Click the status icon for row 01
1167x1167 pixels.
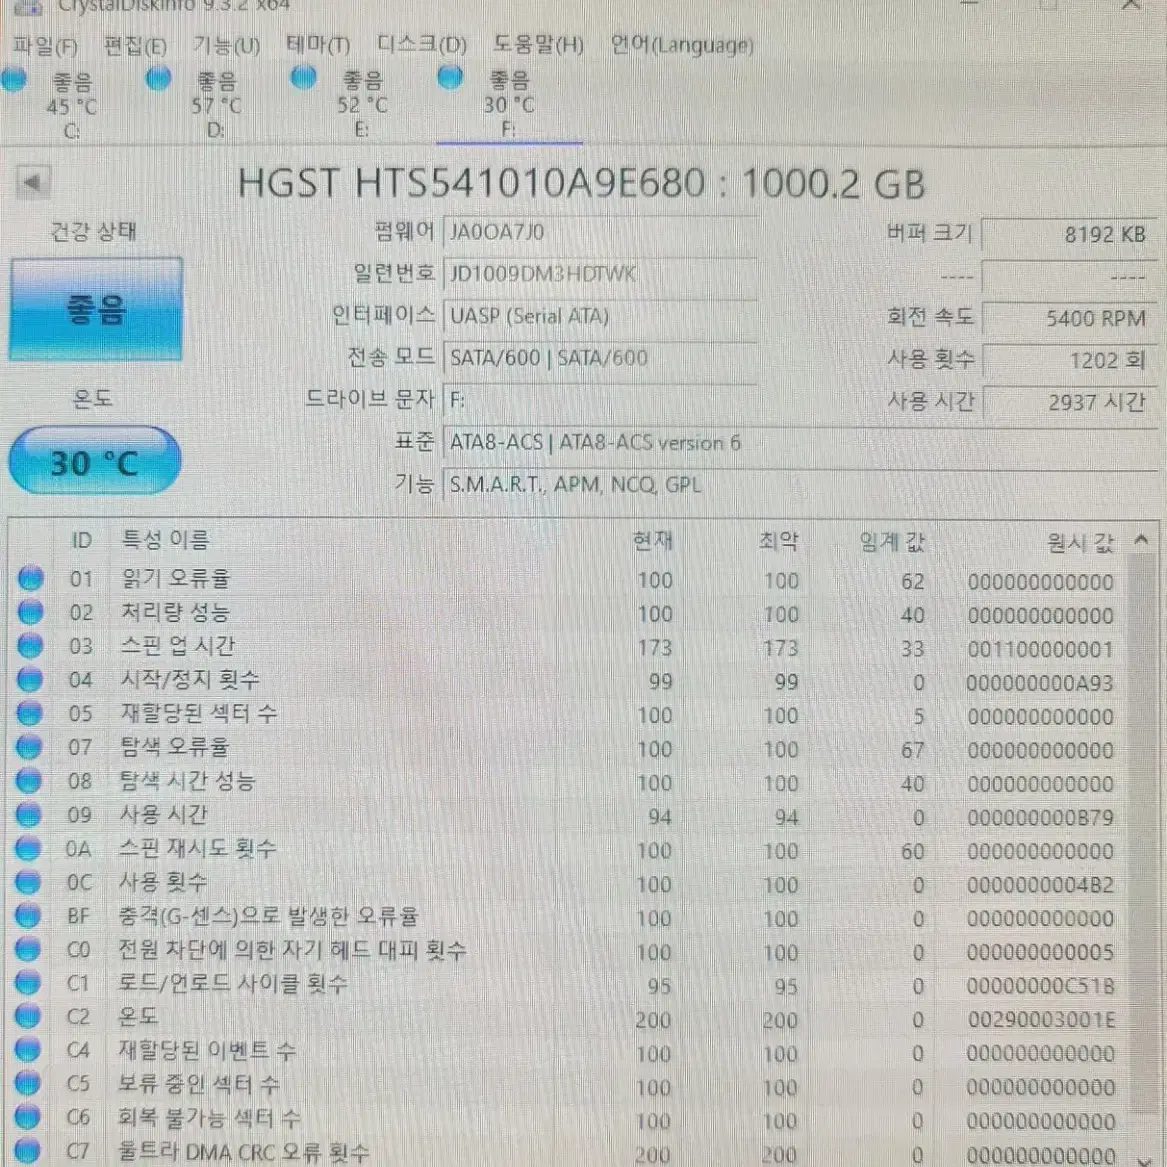(x=31, y=578)
